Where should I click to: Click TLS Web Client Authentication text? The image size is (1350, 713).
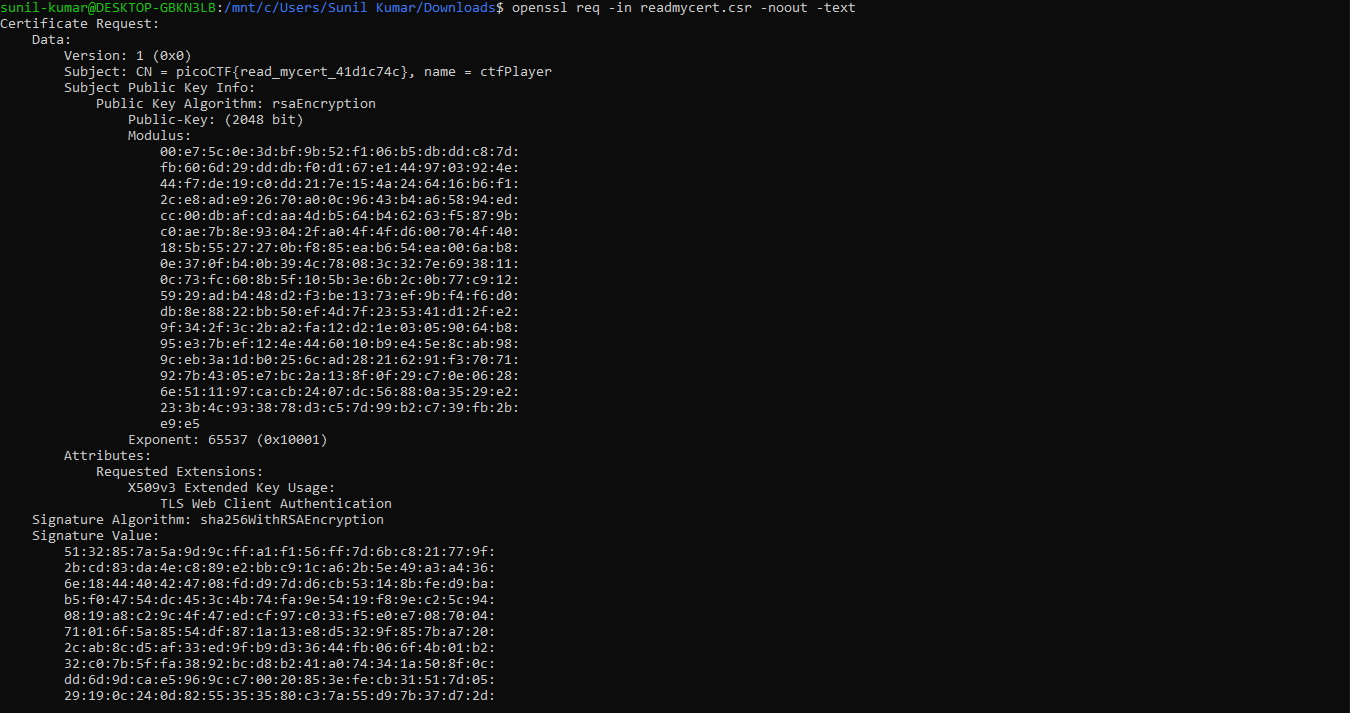[276, 504]
